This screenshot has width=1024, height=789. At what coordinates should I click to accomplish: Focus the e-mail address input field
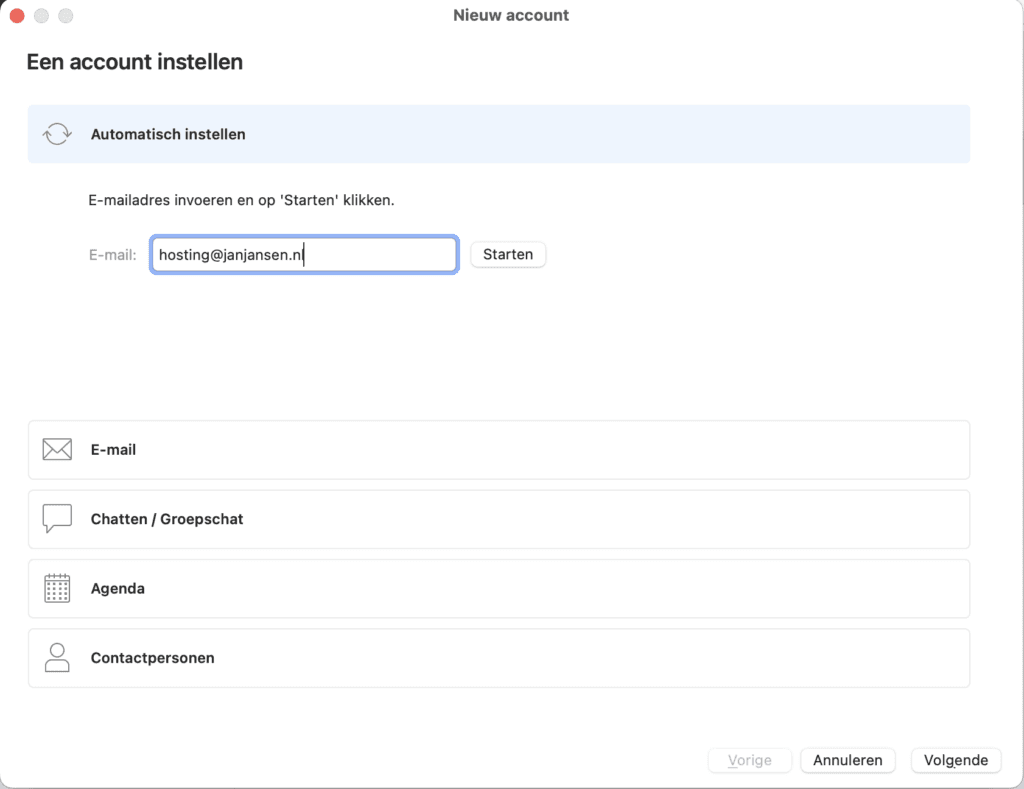[303, 254]
